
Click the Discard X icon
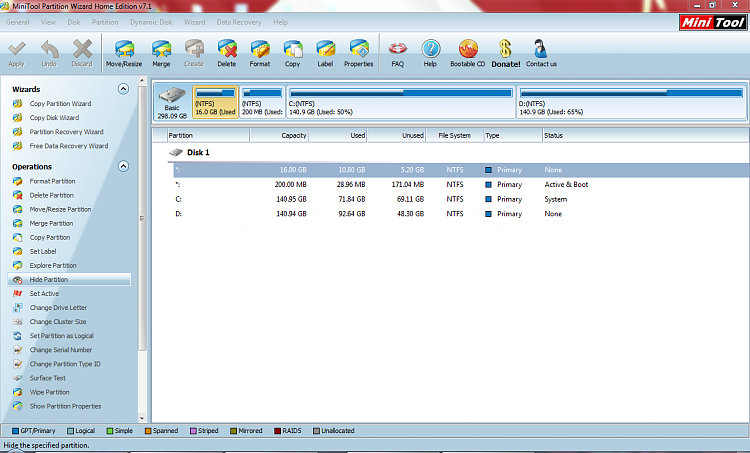point(82,49)
